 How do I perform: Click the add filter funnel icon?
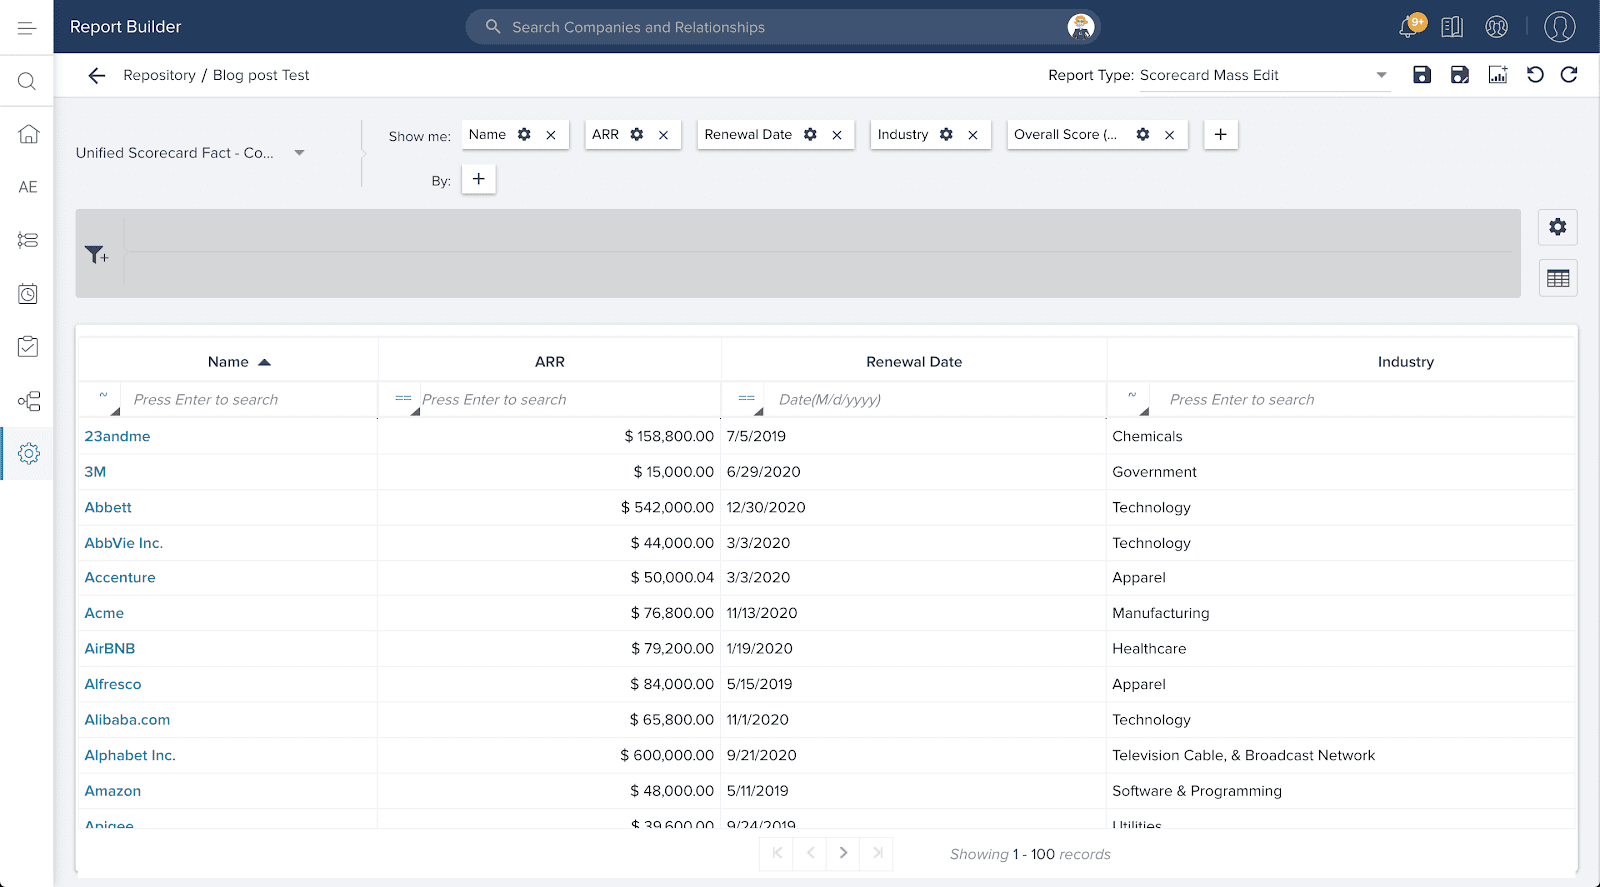coord(96,255)
